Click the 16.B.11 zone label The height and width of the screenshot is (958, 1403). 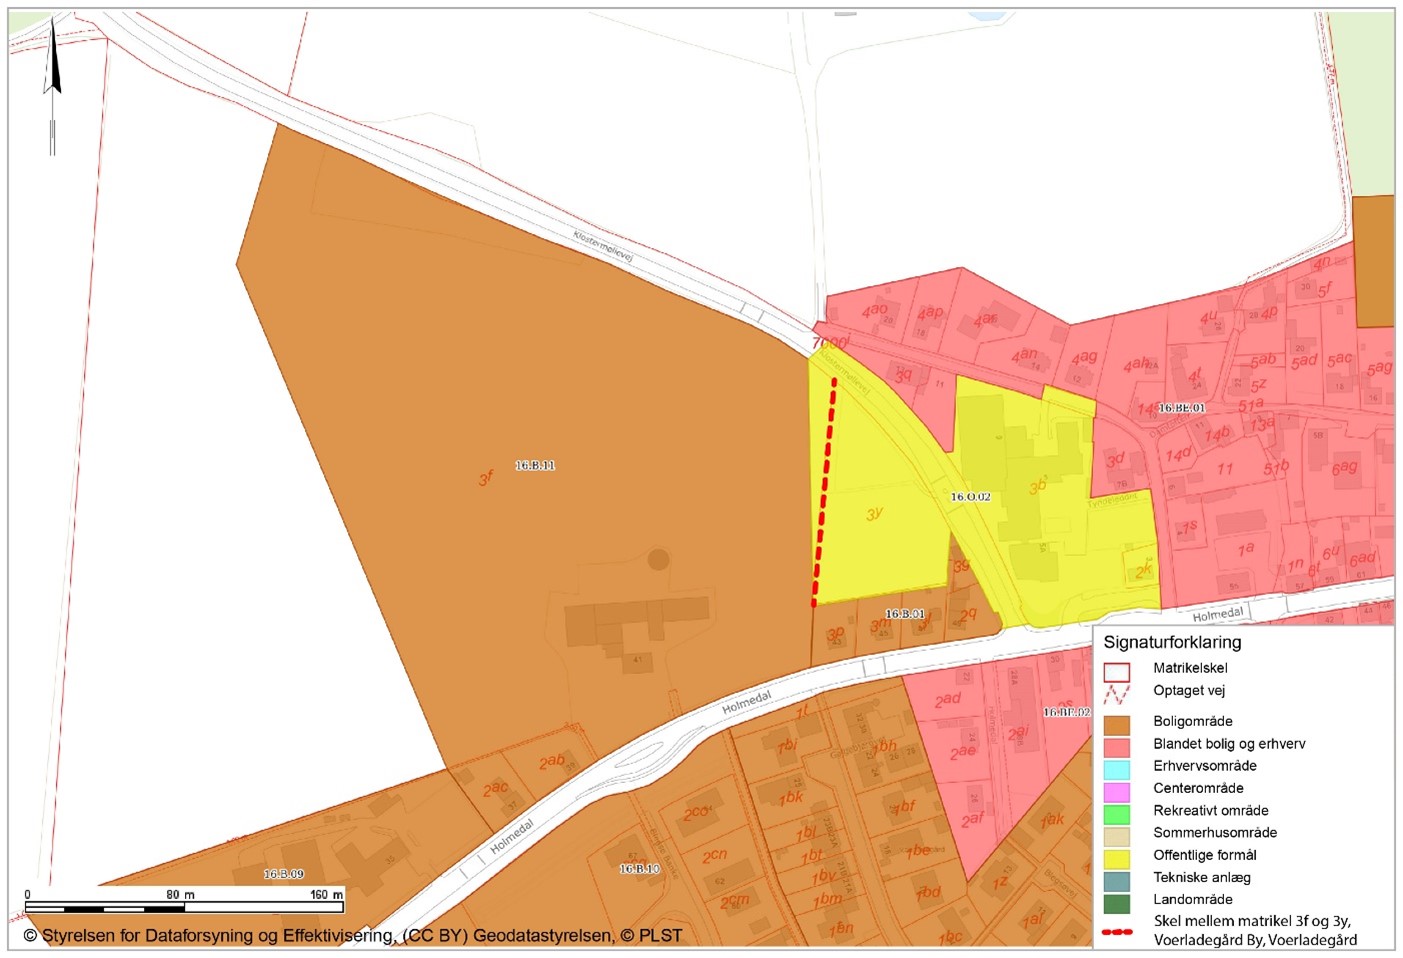(535, 466)
